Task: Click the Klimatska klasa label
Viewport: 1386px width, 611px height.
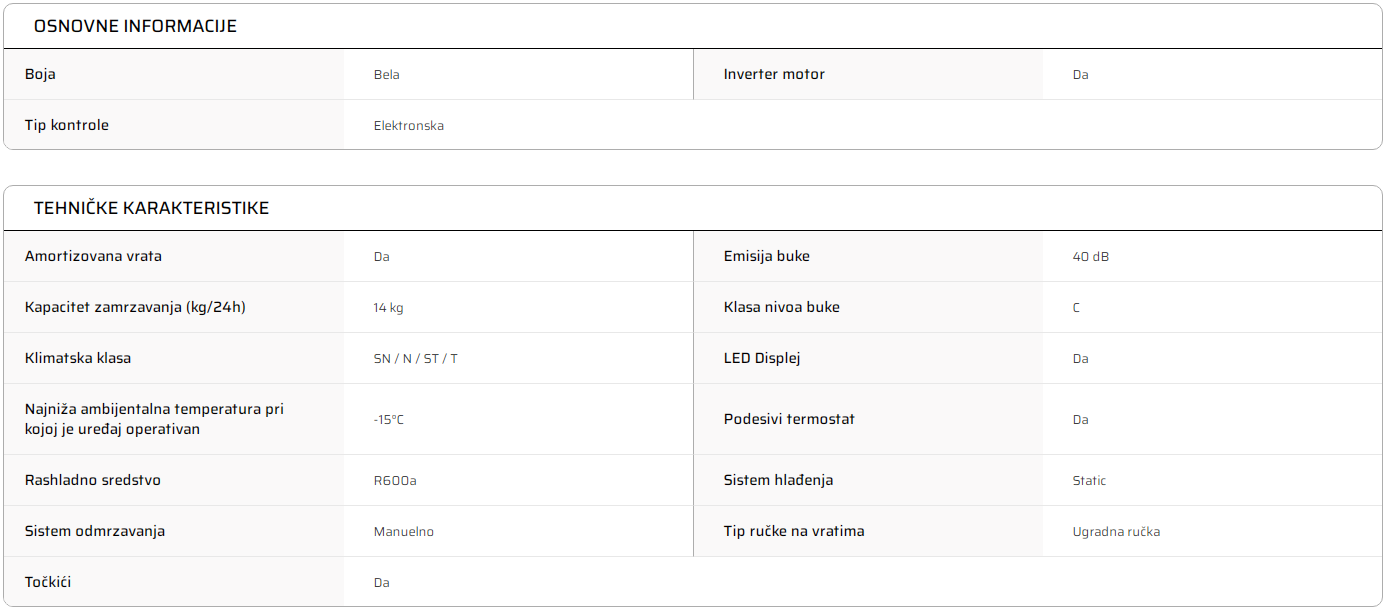Action: (78, 358)
